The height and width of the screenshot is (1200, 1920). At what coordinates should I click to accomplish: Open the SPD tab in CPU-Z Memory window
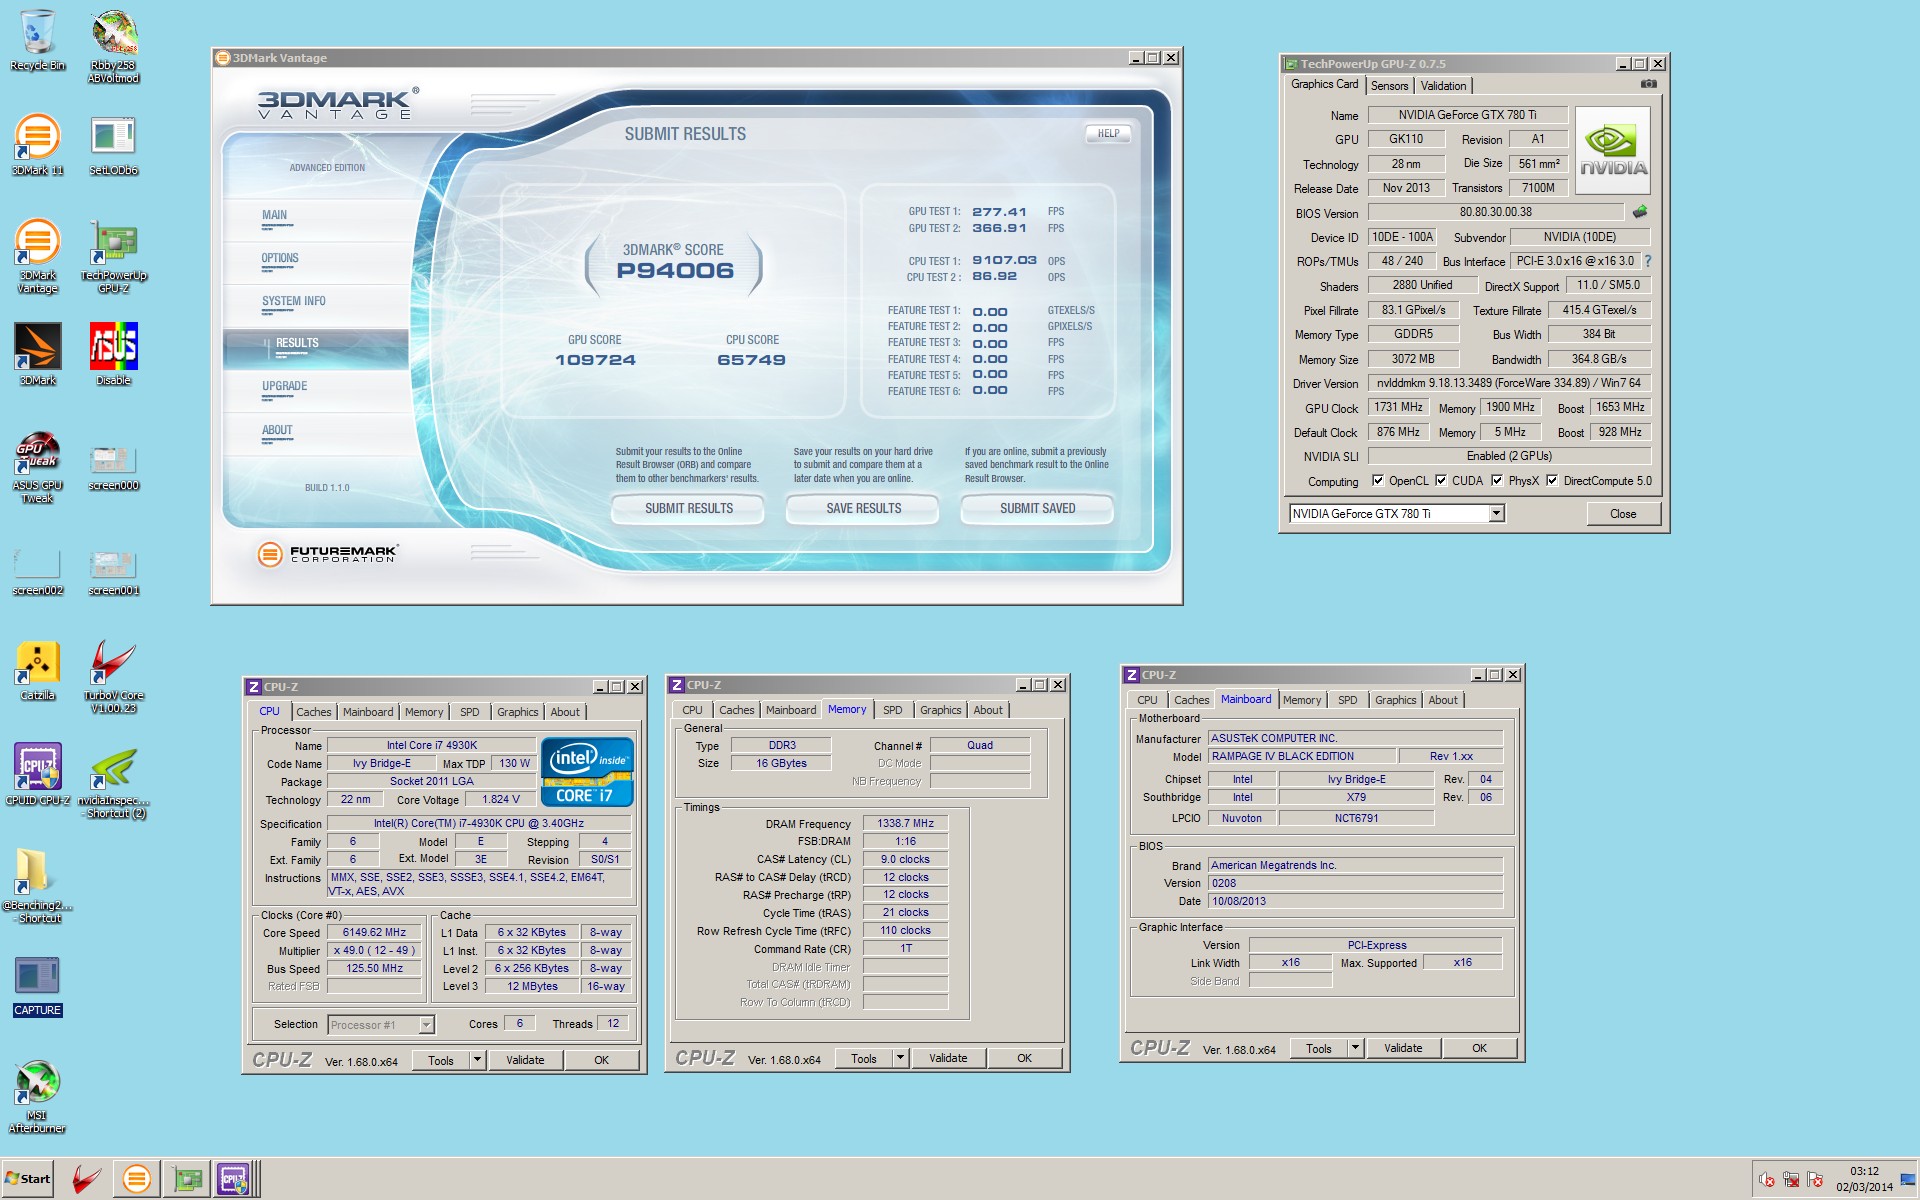(892, 710)
